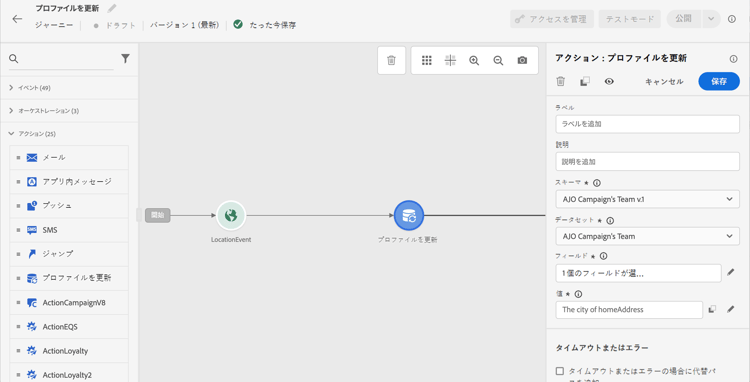Click the 説明 input field

point(648,162)
